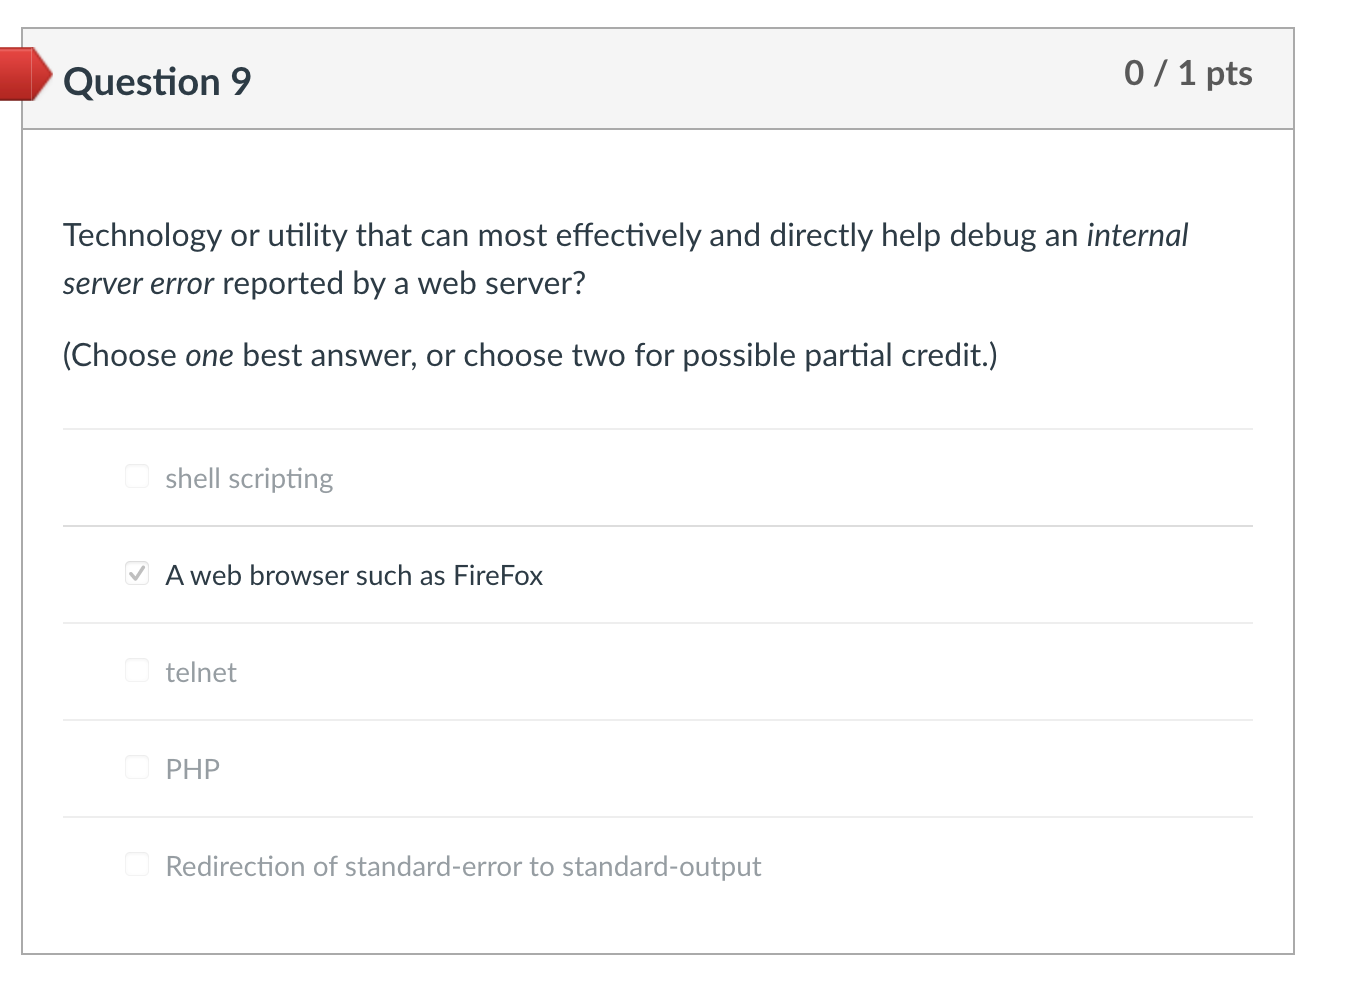
Task: Click the red question flag icon
Action: pyautogui.click(x=22, y=74)
